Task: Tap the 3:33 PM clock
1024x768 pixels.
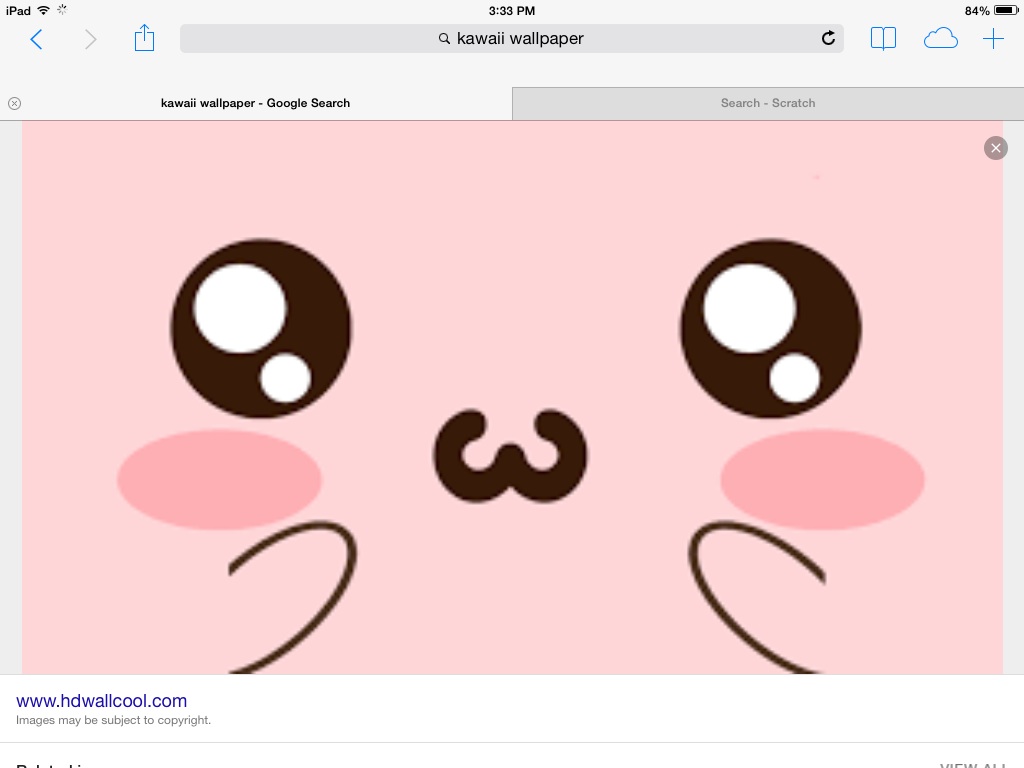Action: 512,10
